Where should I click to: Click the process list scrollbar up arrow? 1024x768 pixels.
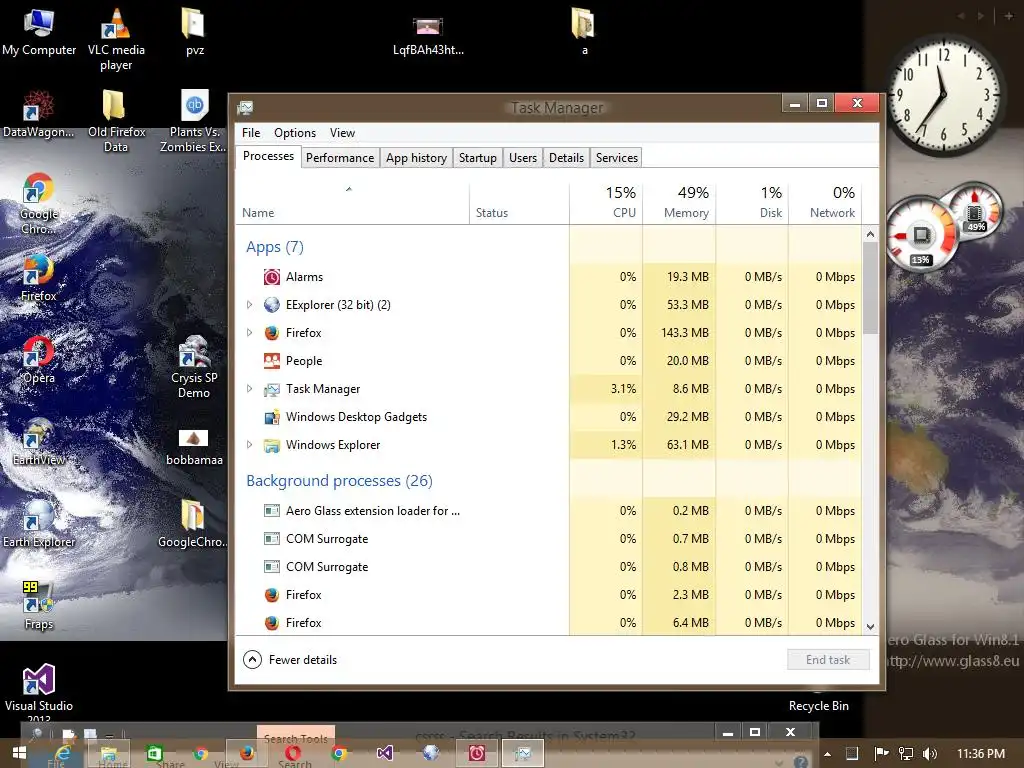[870, 234]
